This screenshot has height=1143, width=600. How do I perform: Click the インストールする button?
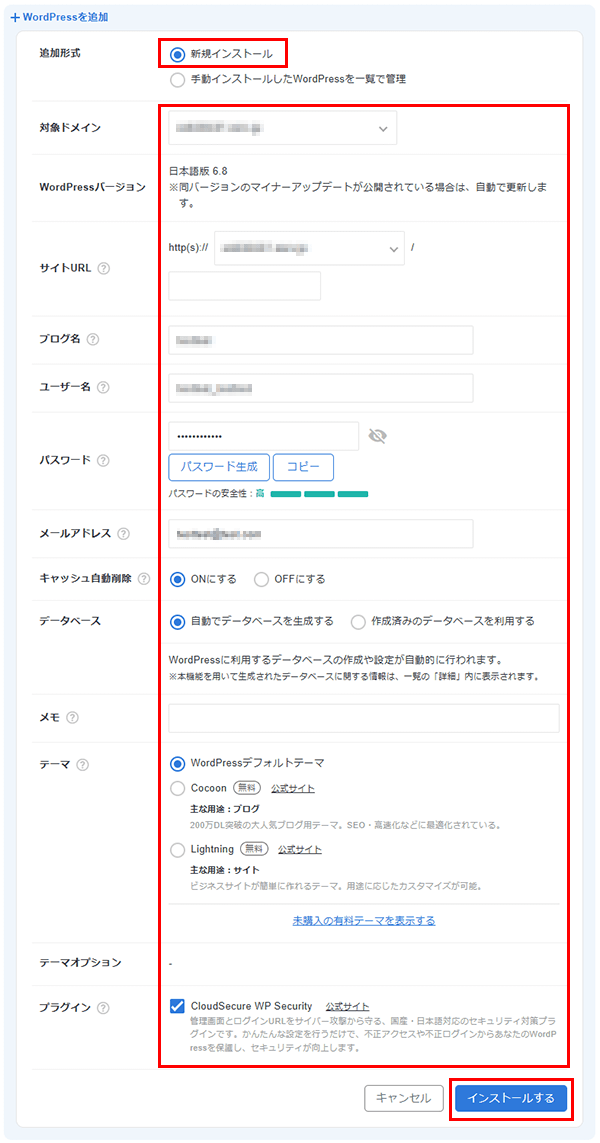pos(511,1098)
